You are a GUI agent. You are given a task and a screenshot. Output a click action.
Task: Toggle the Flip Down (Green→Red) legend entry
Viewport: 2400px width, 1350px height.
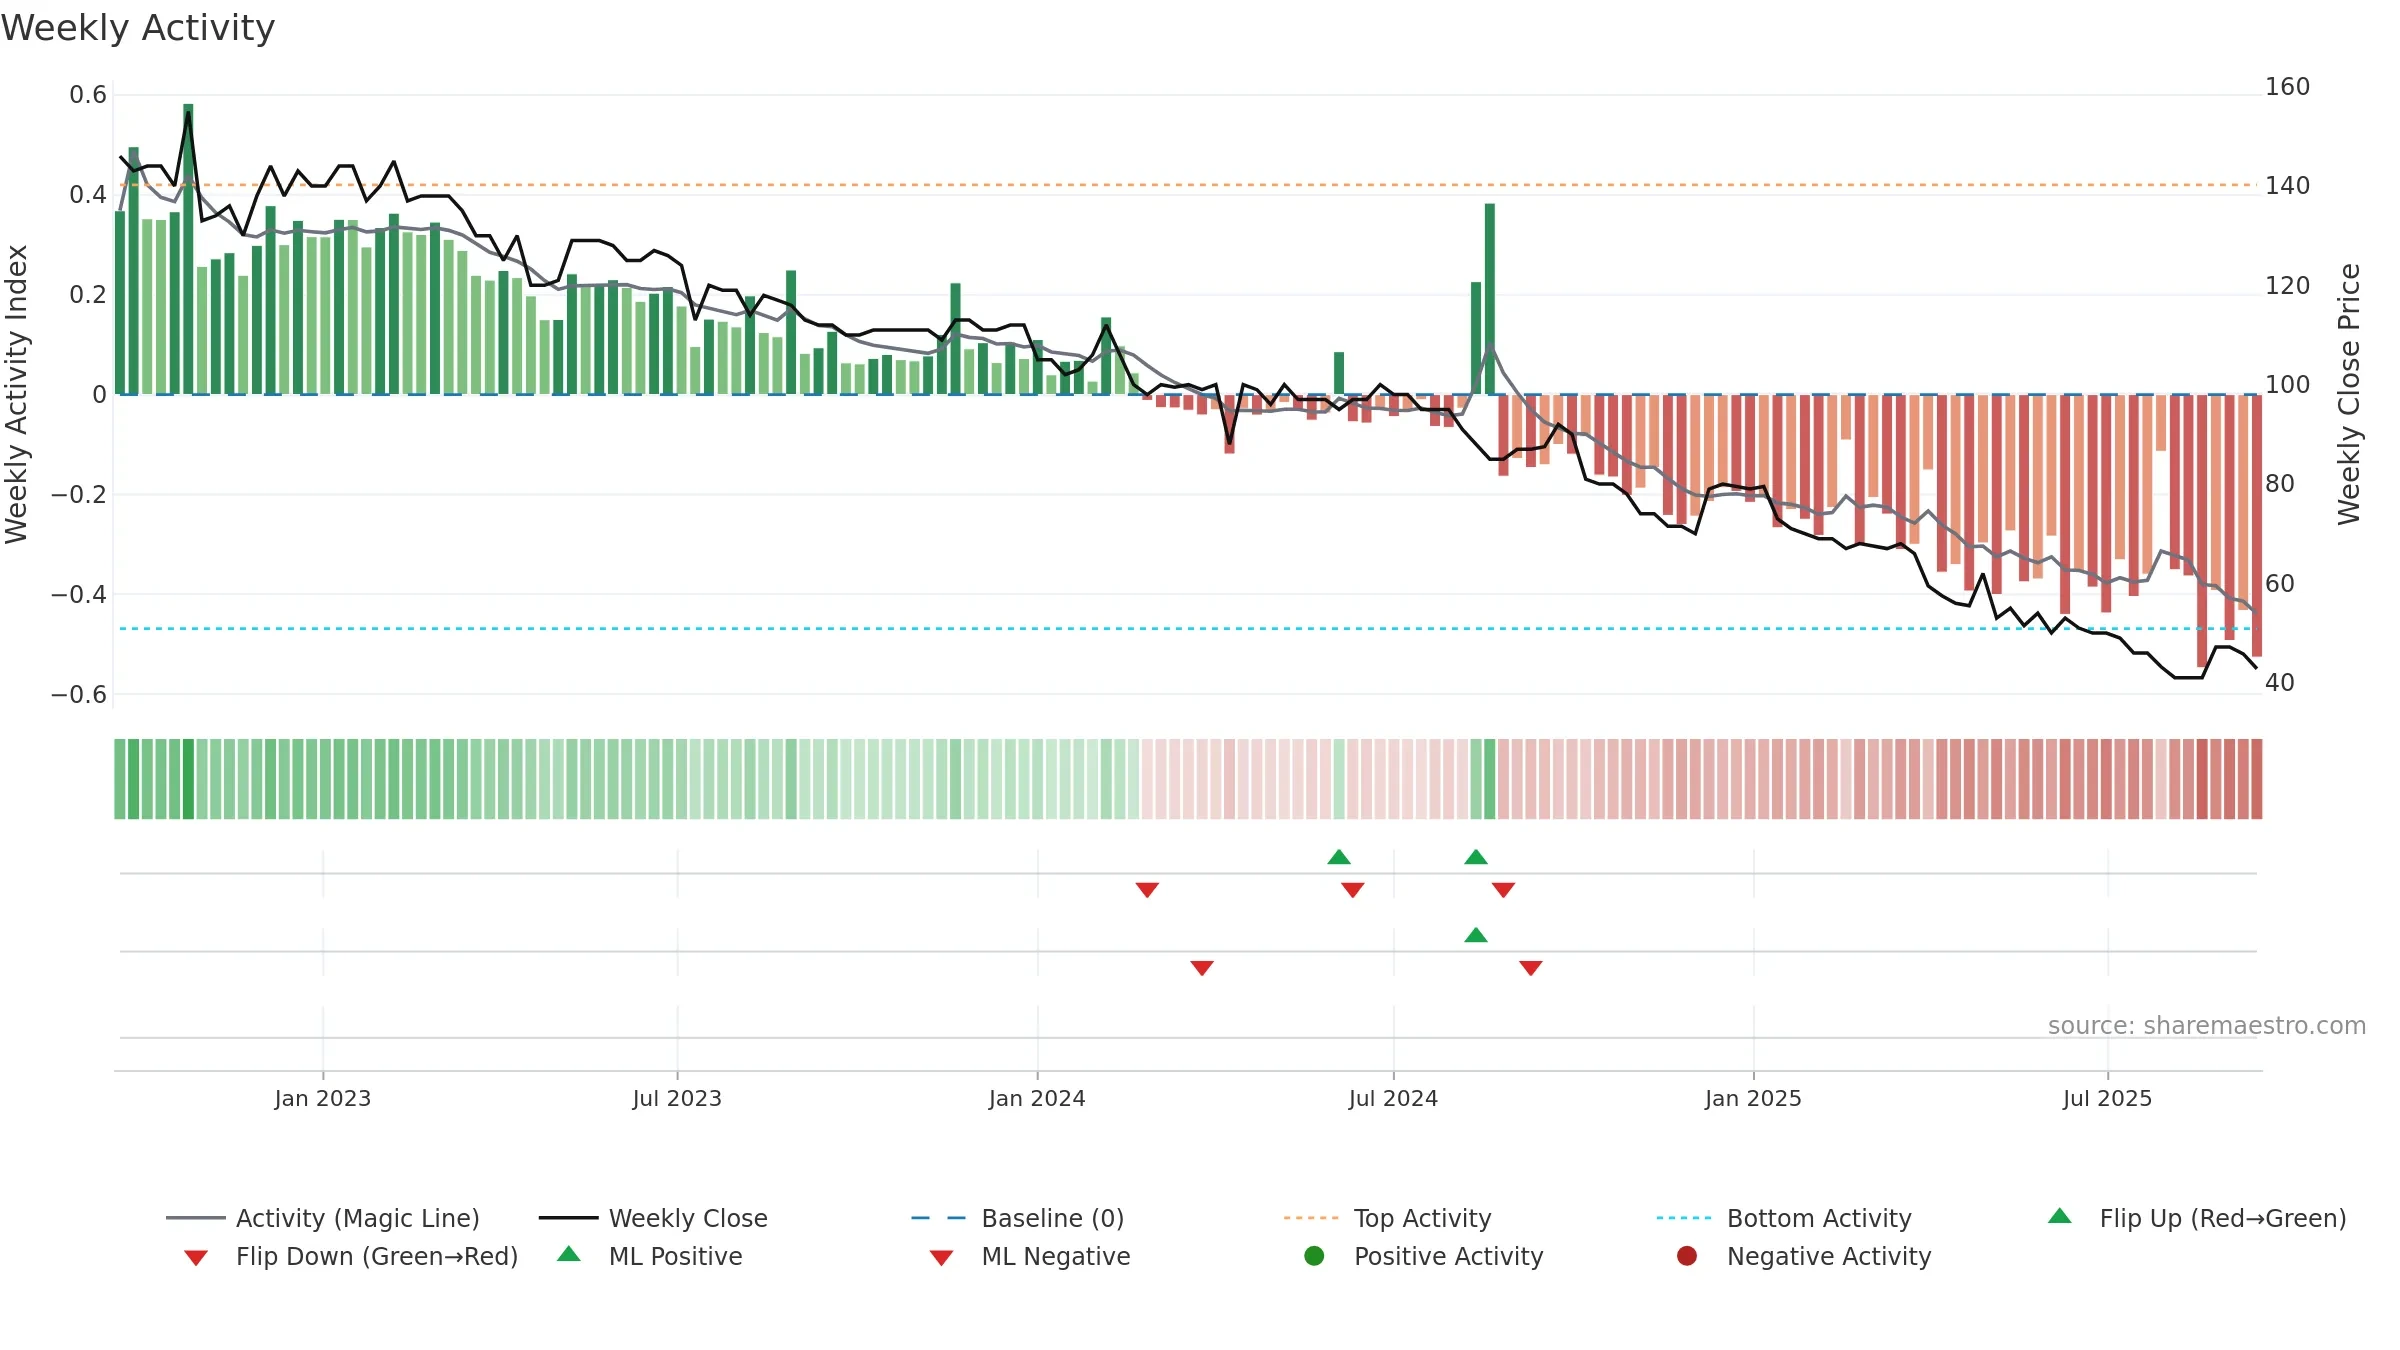(x=350, y=1256)
